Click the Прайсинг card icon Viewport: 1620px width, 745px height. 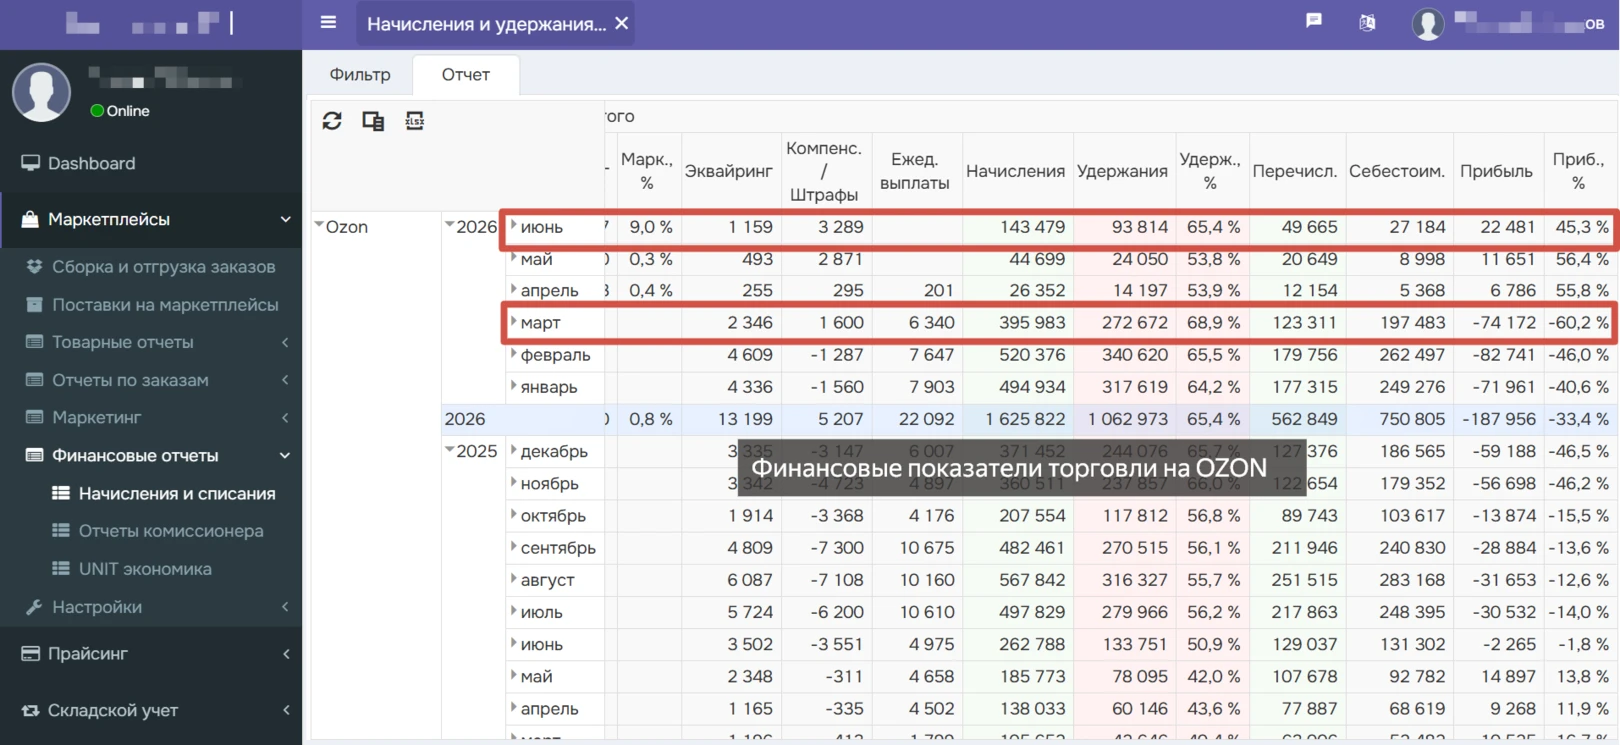point(31,653)
